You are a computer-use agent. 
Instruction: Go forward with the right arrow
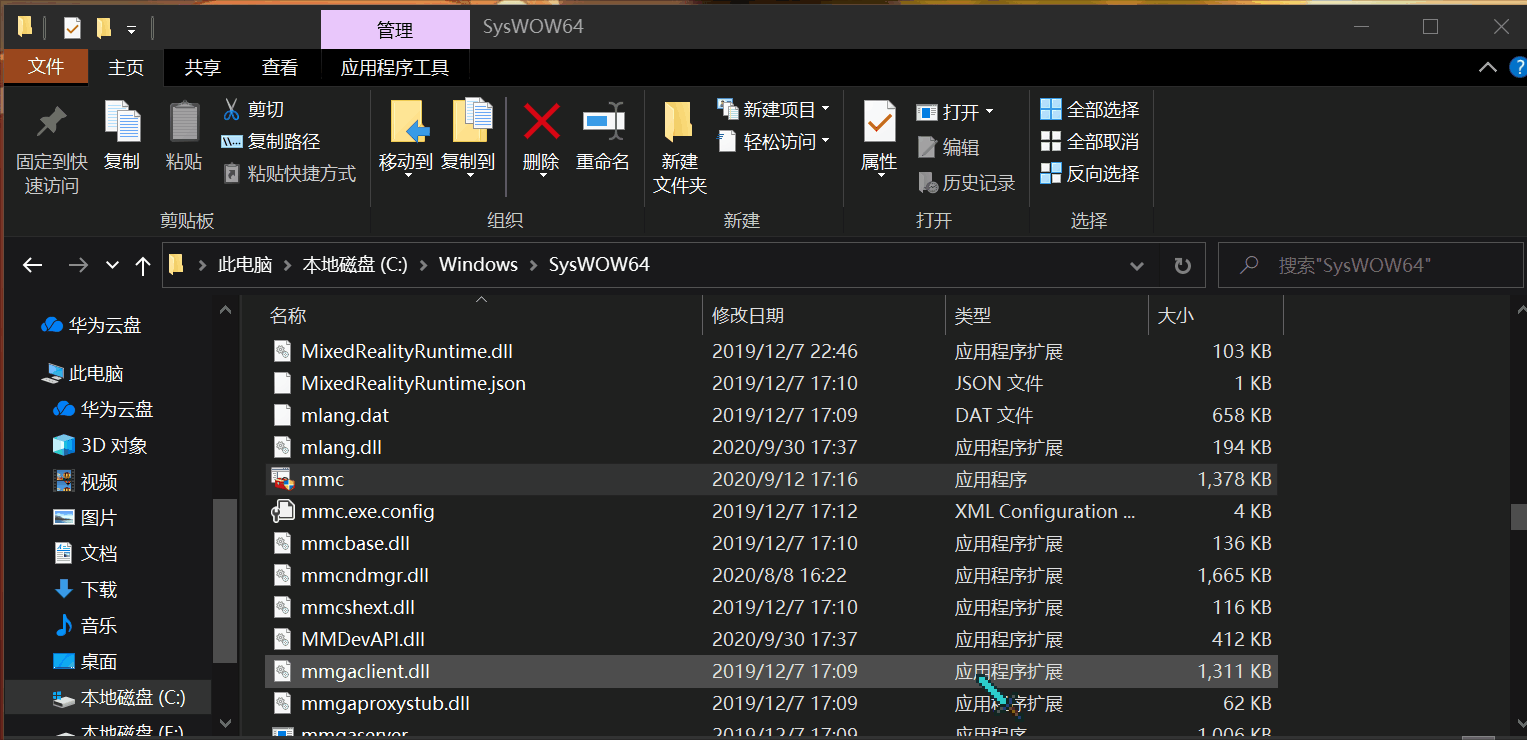click(78, 265)
